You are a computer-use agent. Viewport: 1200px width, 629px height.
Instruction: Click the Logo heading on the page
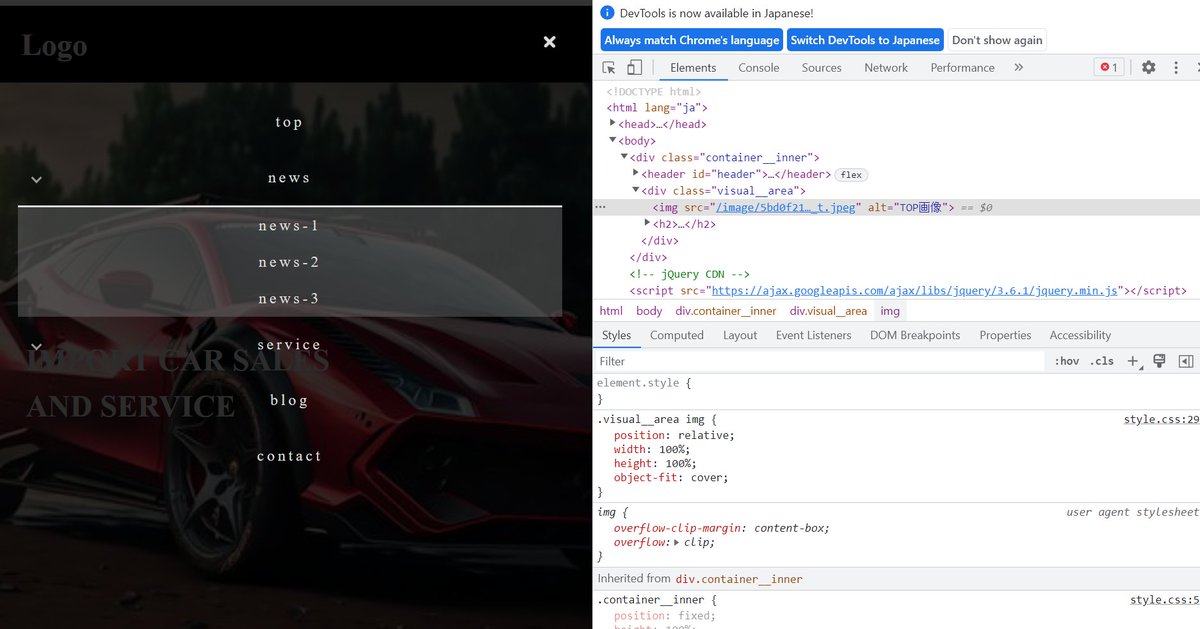coord(54,46)
